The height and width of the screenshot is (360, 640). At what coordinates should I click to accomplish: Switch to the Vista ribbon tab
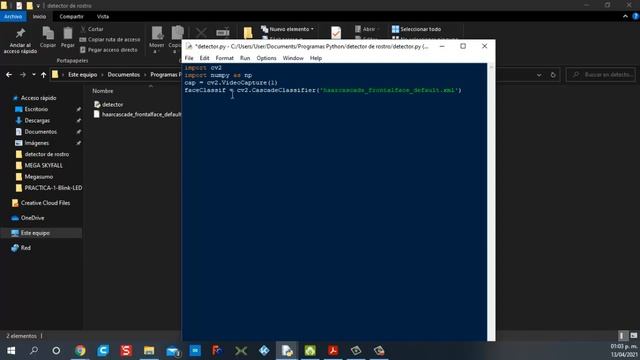pos(103,16)
